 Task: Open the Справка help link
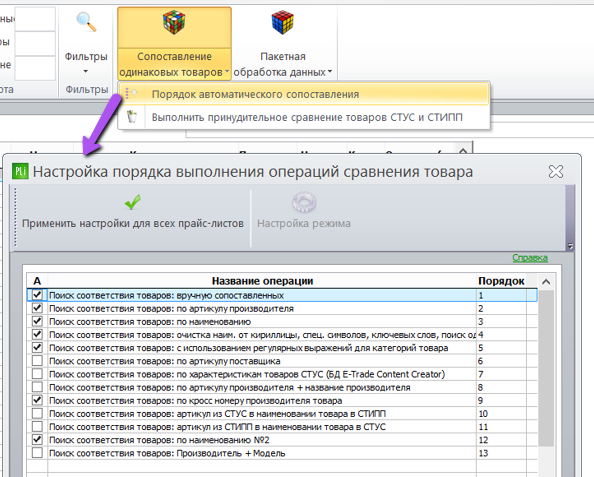pos(530,258)
